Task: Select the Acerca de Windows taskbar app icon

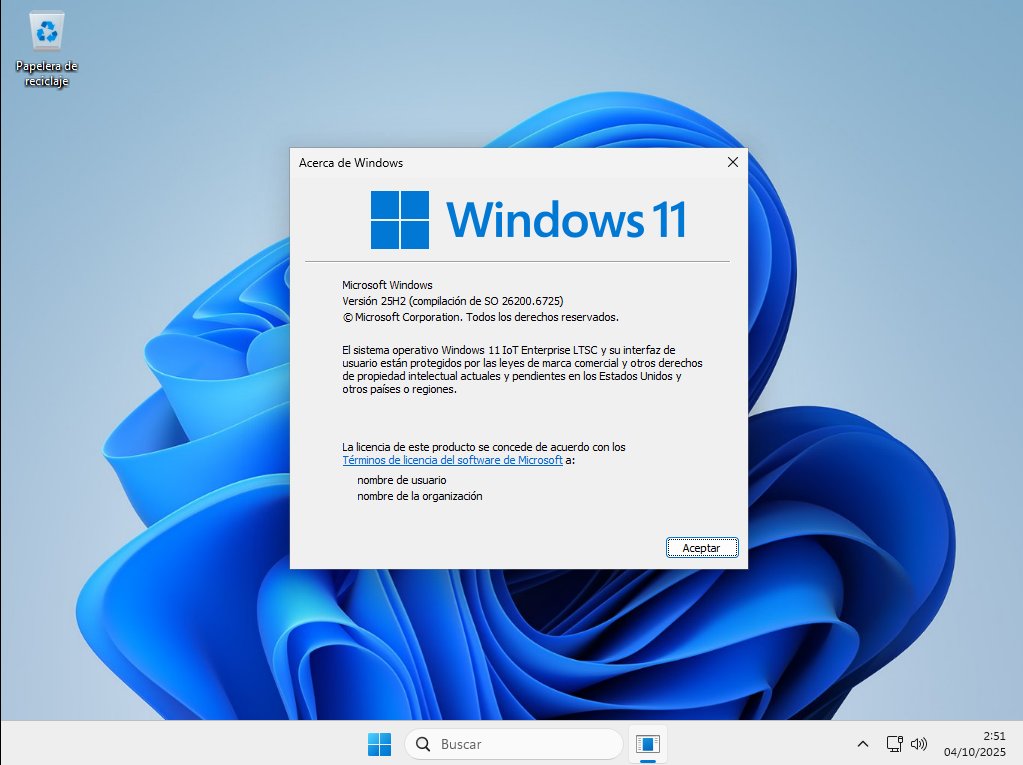Action: [x=648, y=744]
